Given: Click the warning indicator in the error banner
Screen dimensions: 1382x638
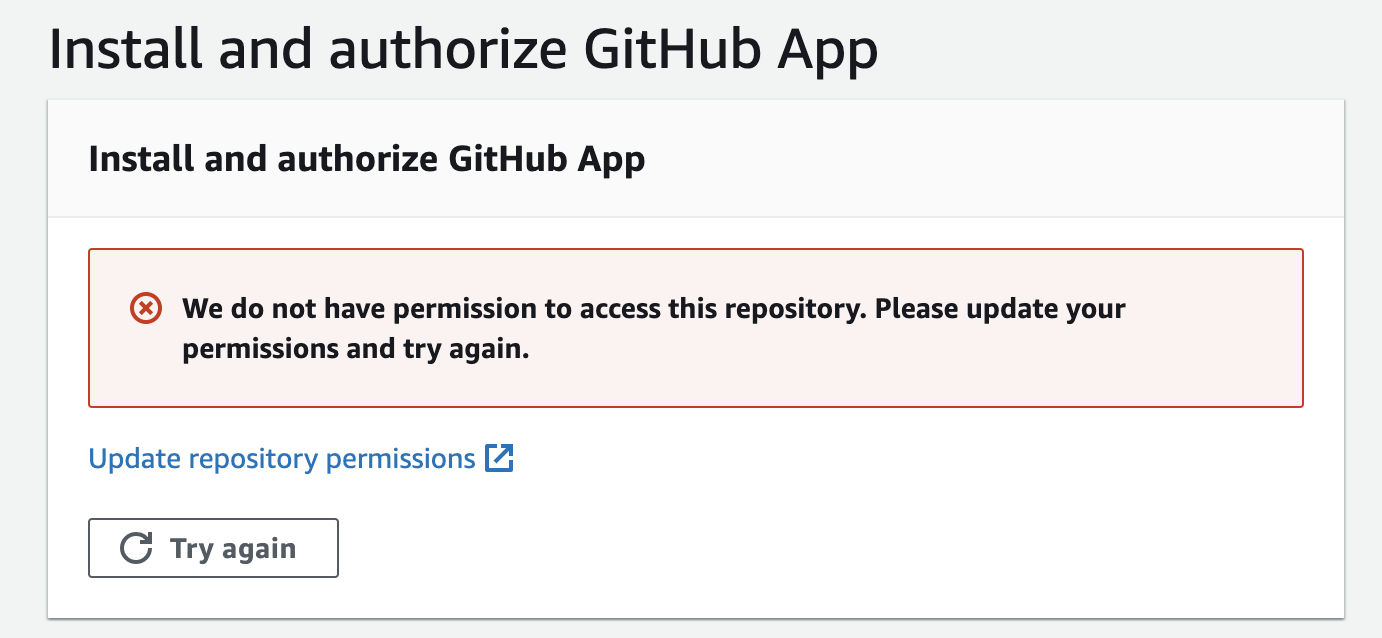Looking at the screenshot, I should 146,309.
